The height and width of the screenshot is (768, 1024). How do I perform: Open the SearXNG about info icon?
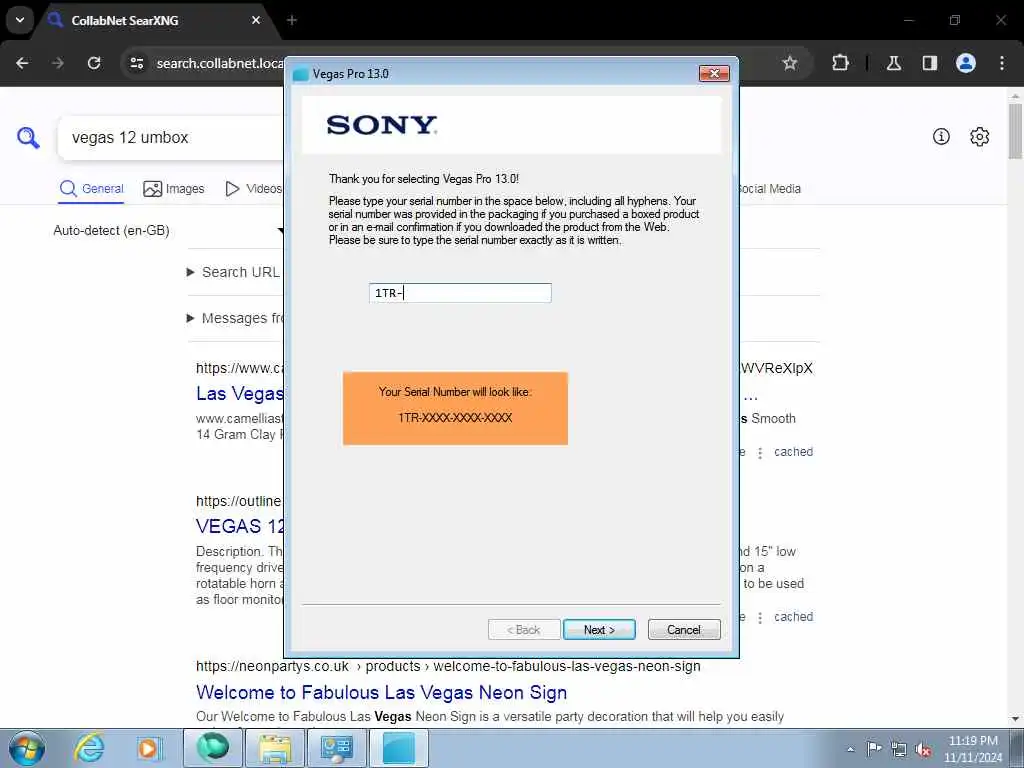(941, 136)
